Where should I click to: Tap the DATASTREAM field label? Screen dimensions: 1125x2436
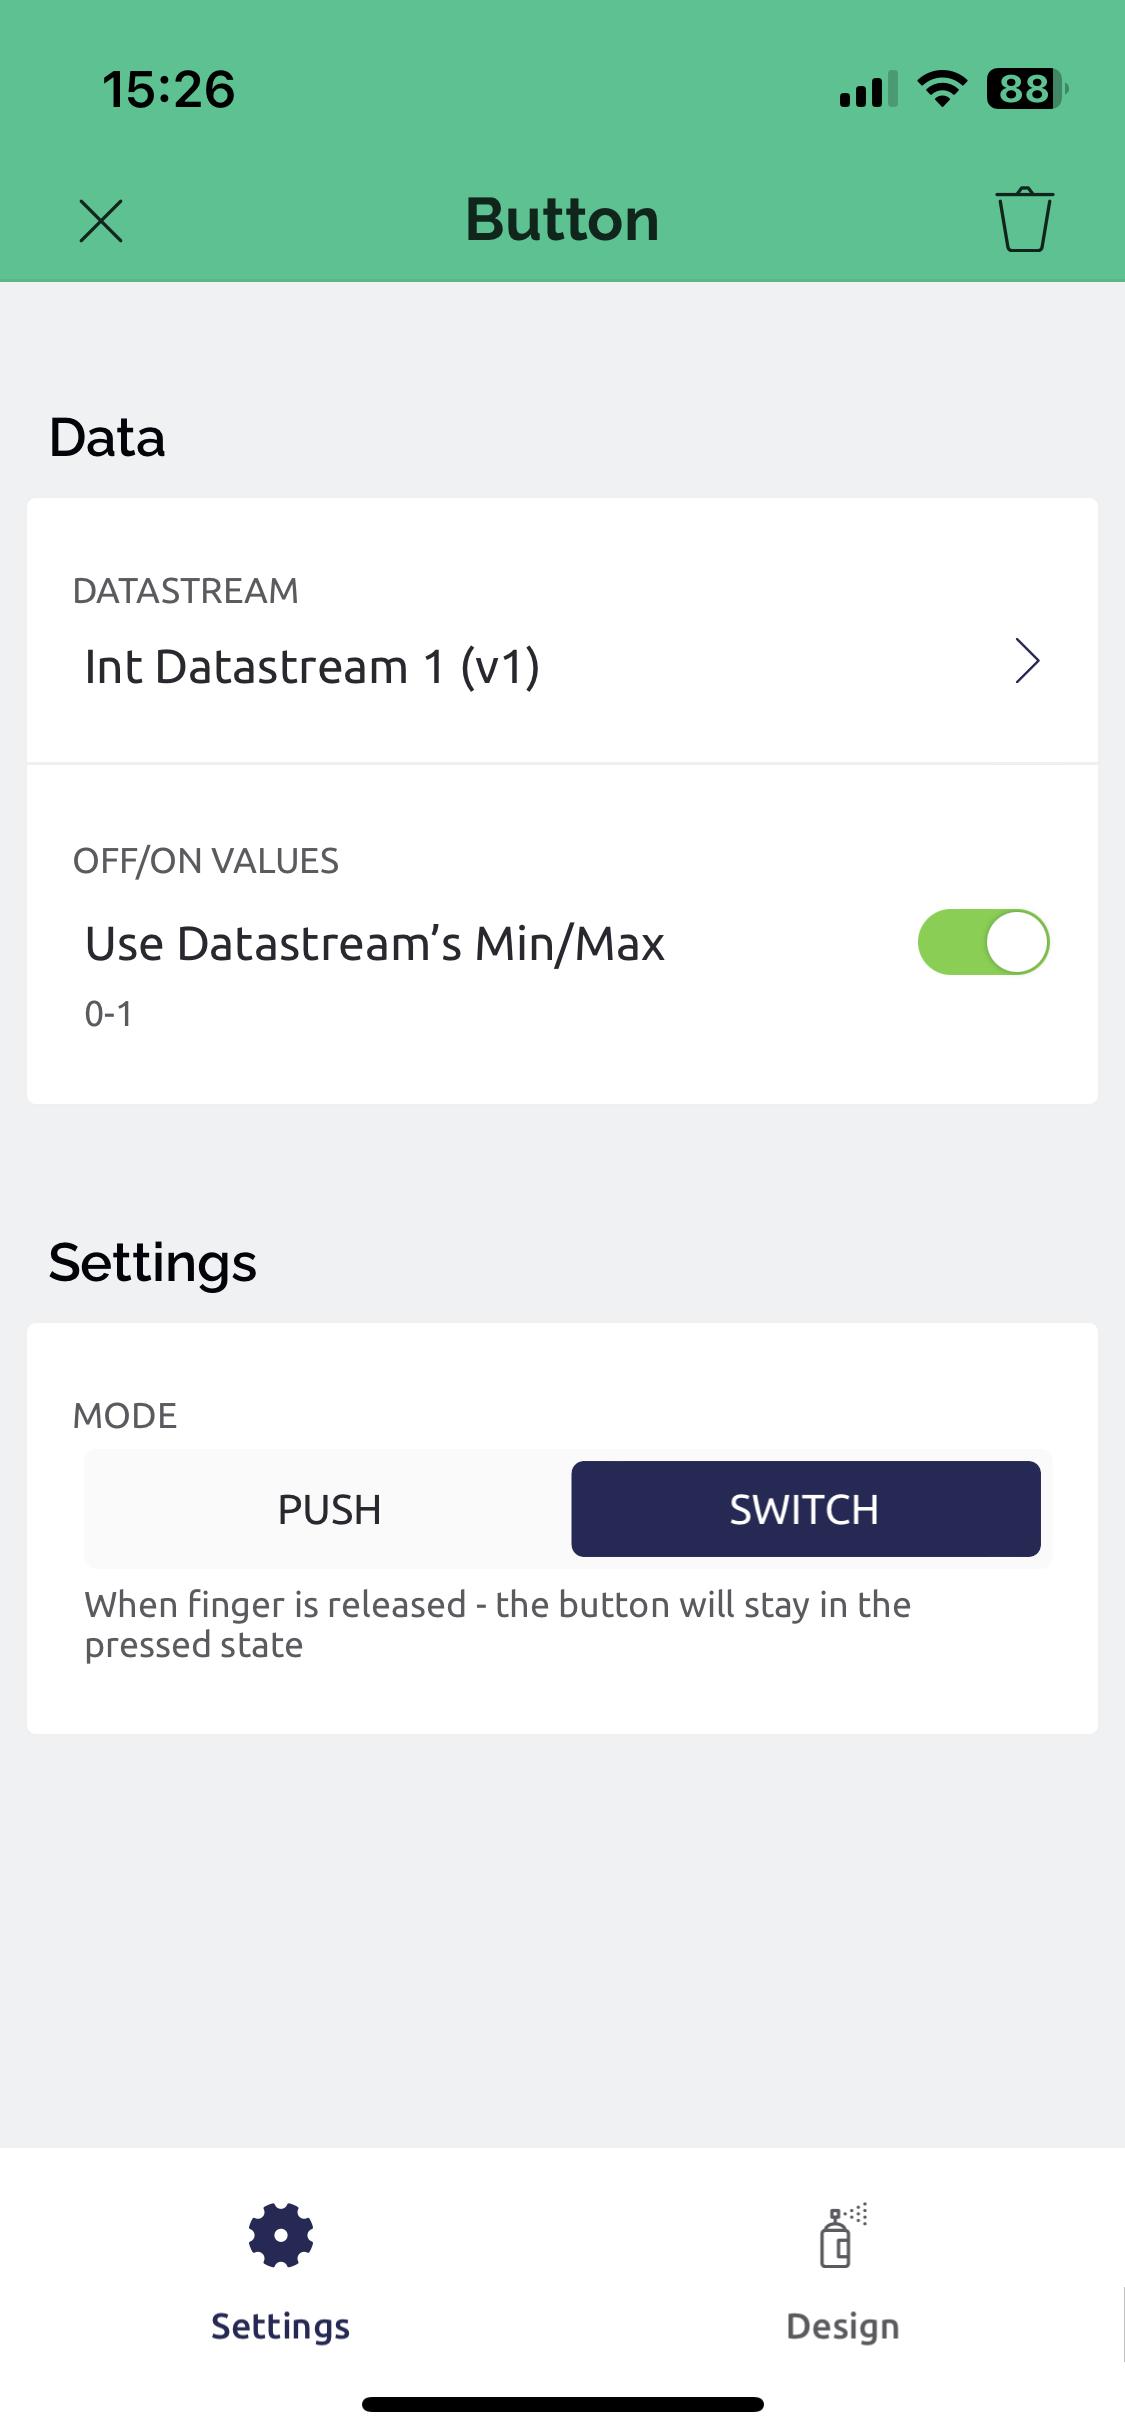[186, 591]
